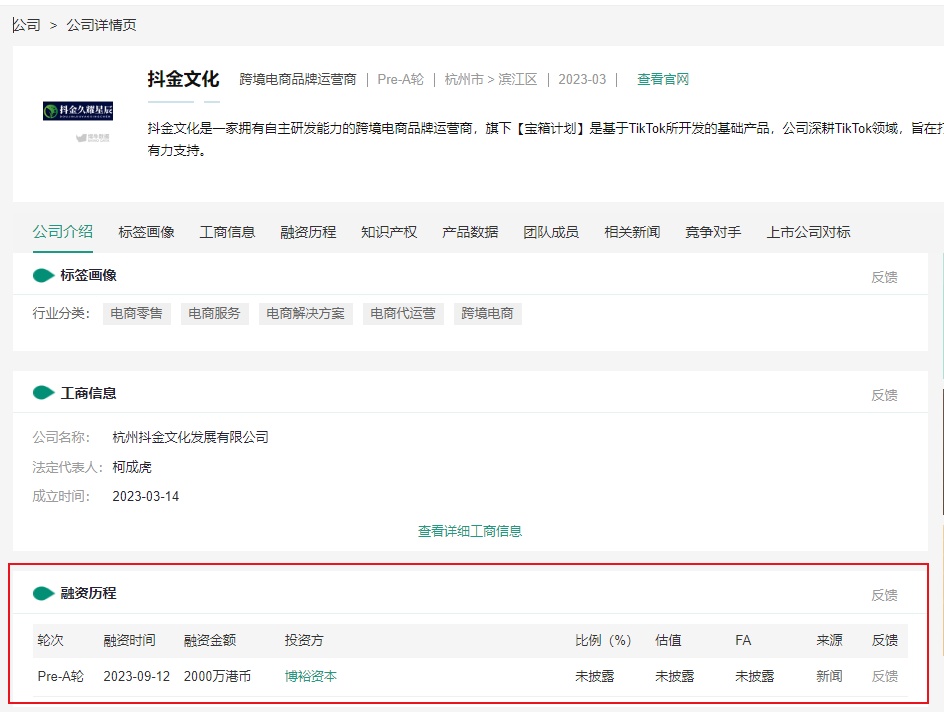944x712 pixels.
Task: Click 未披露 under the 估值 column
Action: click(x=675, y=676)
